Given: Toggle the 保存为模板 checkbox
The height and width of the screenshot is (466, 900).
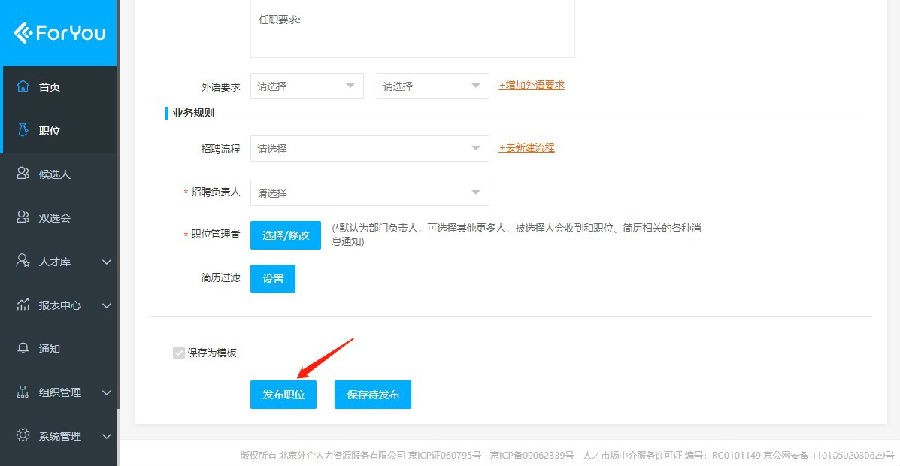Looking at the screenshot, I should pos(179,353).
